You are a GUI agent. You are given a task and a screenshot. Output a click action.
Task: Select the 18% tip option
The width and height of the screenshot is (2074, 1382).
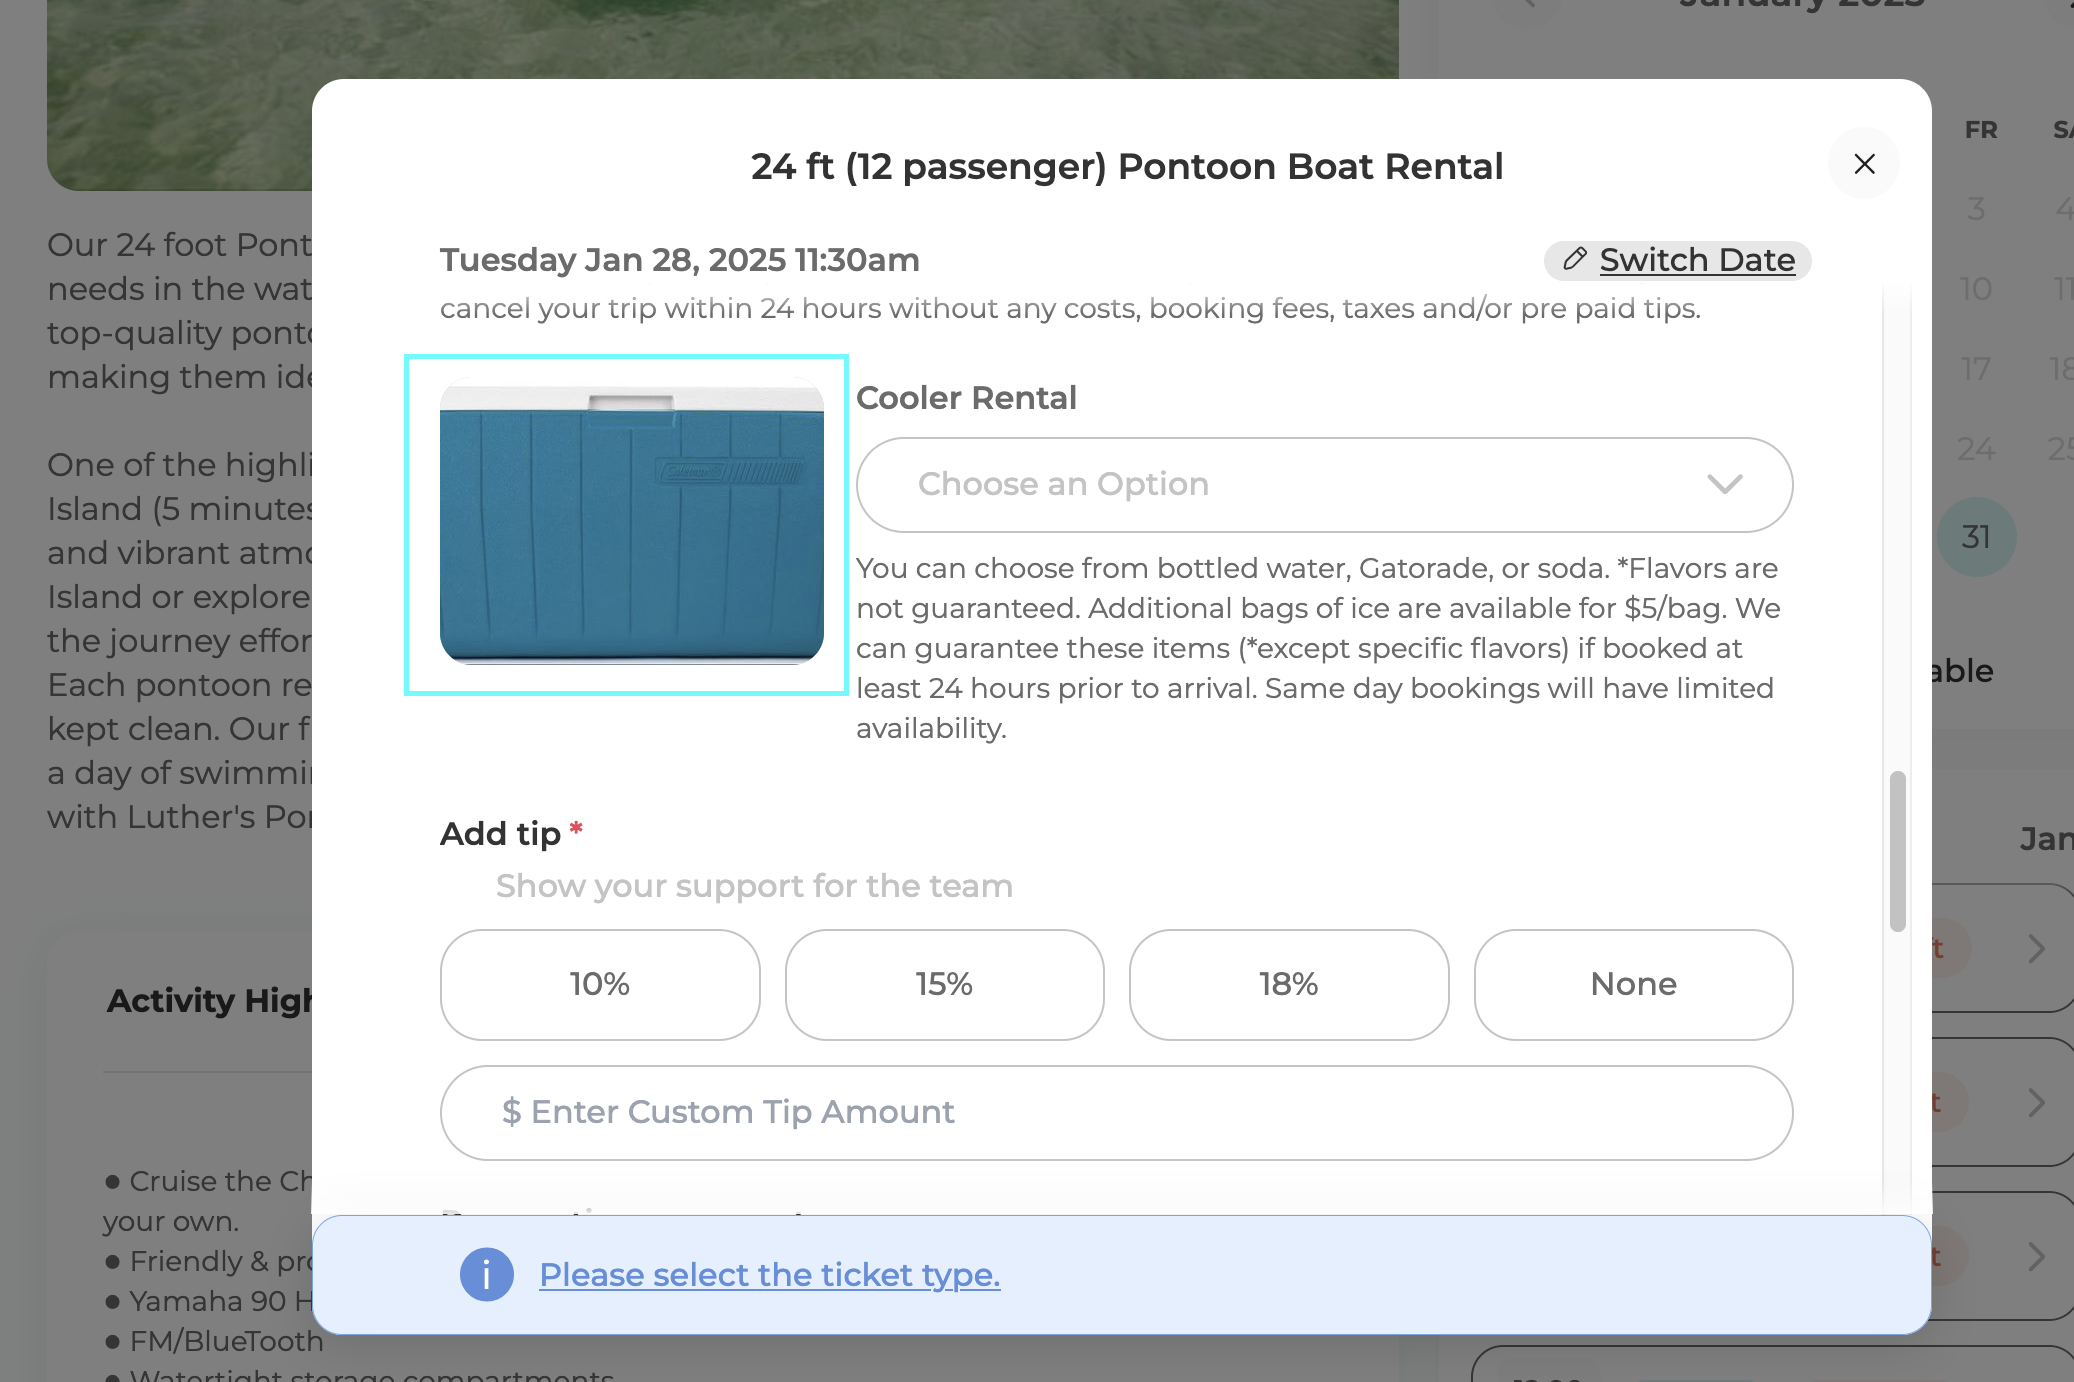tap(1289, 985)
